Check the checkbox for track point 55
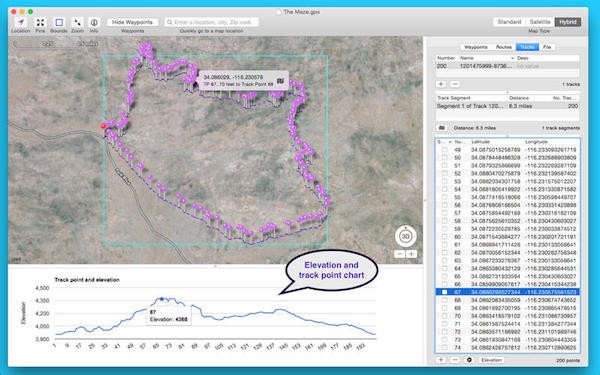The image size is (600, 375). [444, 197]
